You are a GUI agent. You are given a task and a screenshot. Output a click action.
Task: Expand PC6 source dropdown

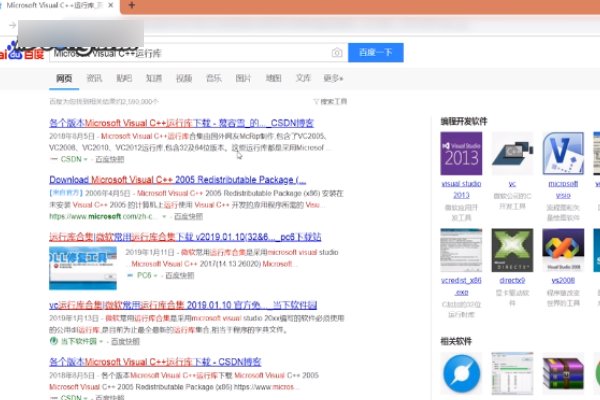pos(155,276)
